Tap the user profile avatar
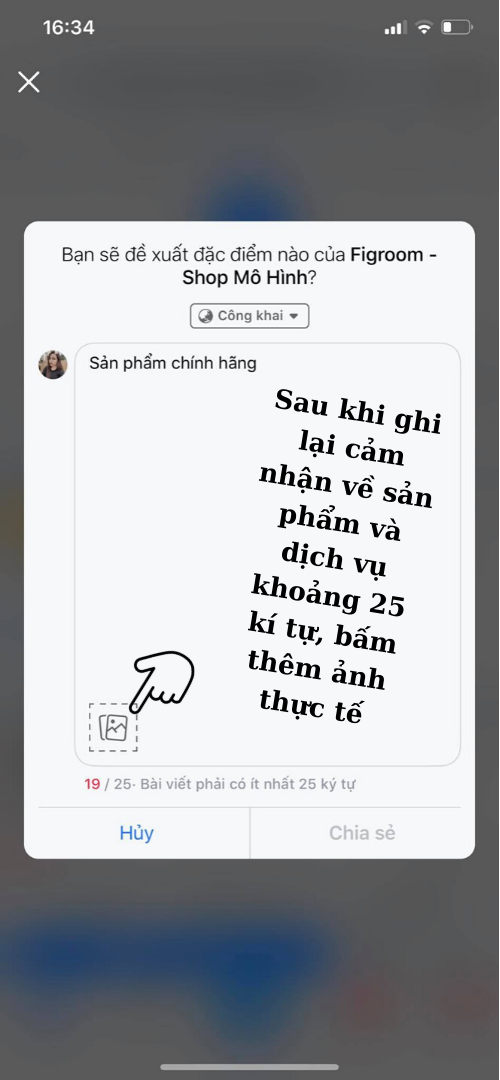500x1080 pixels. point(52,364)
